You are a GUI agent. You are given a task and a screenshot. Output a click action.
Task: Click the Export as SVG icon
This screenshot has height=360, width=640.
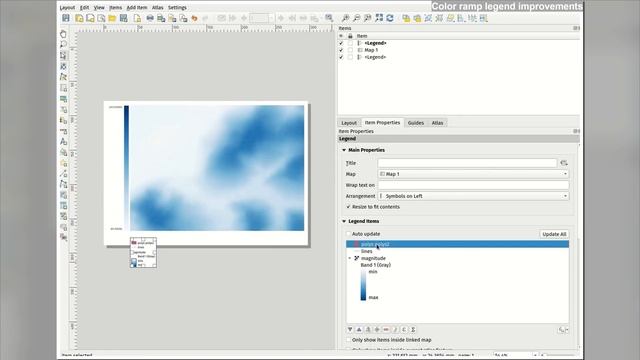pyautogui.click(x=172, y=18)
